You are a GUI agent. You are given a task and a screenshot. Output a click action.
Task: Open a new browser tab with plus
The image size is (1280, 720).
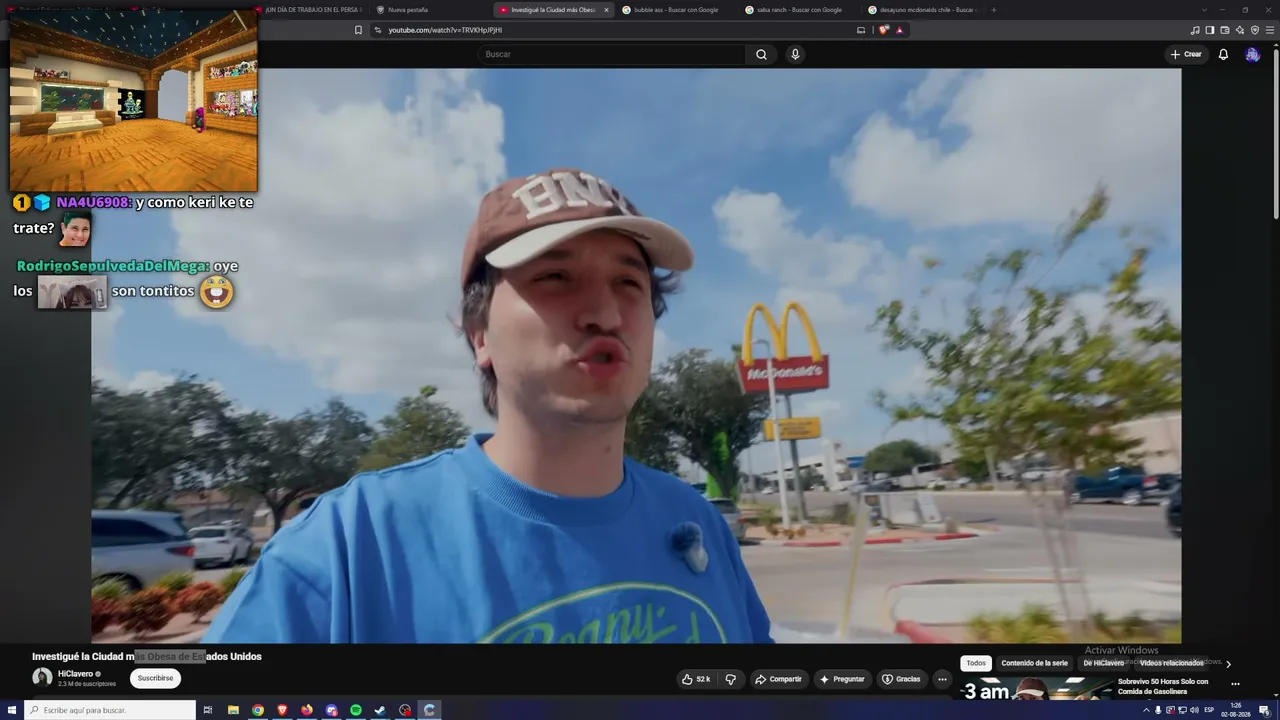[x=993, y=10]
